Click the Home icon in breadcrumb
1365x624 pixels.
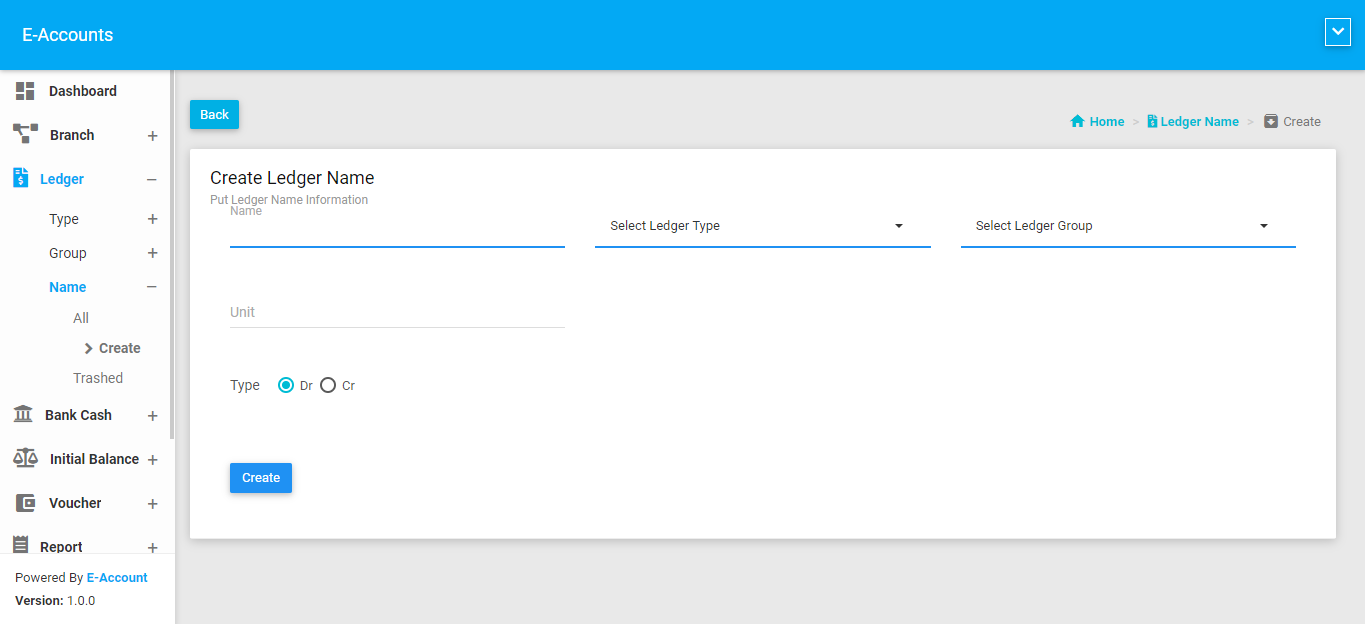tap(1077, 121)
